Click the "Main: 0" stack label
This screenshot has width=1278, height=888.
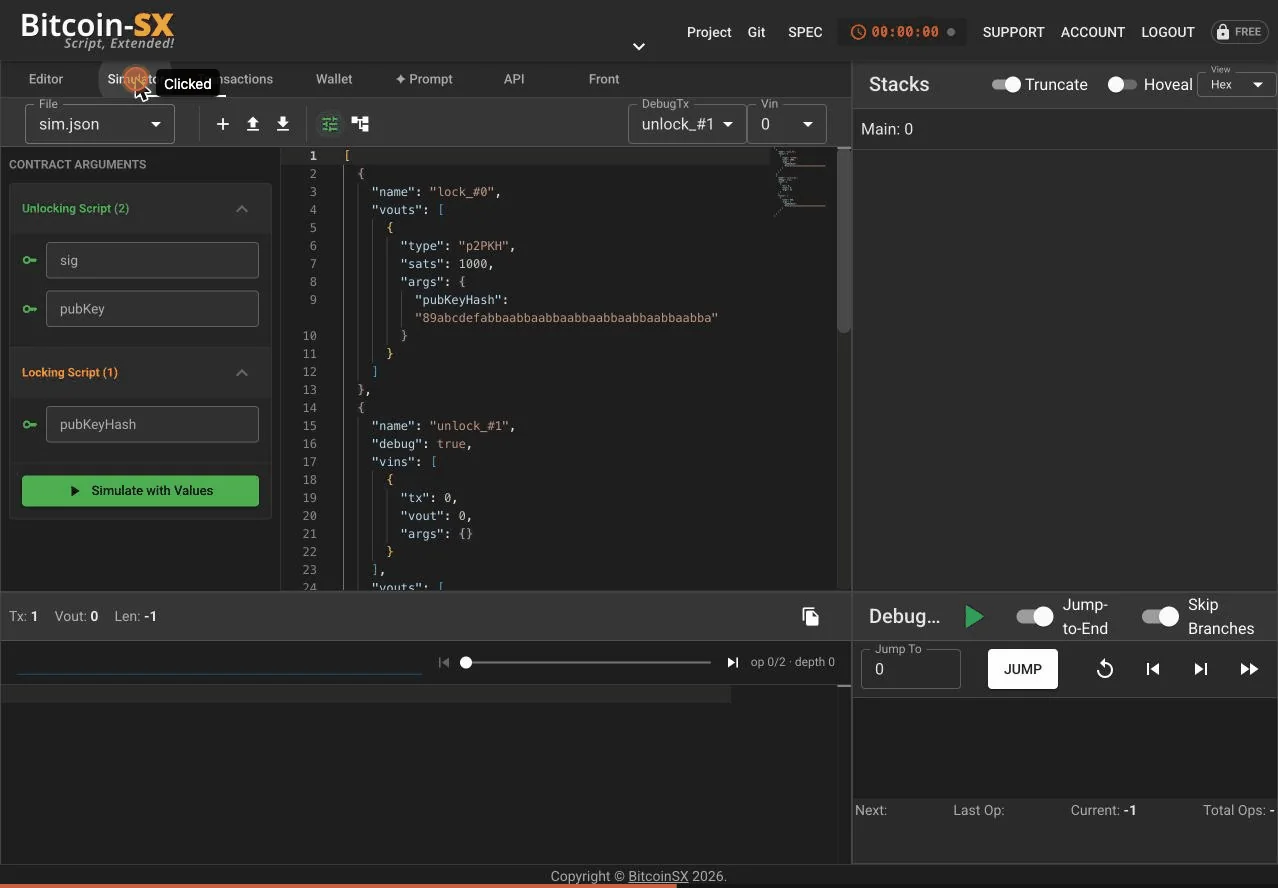[887, 129]
